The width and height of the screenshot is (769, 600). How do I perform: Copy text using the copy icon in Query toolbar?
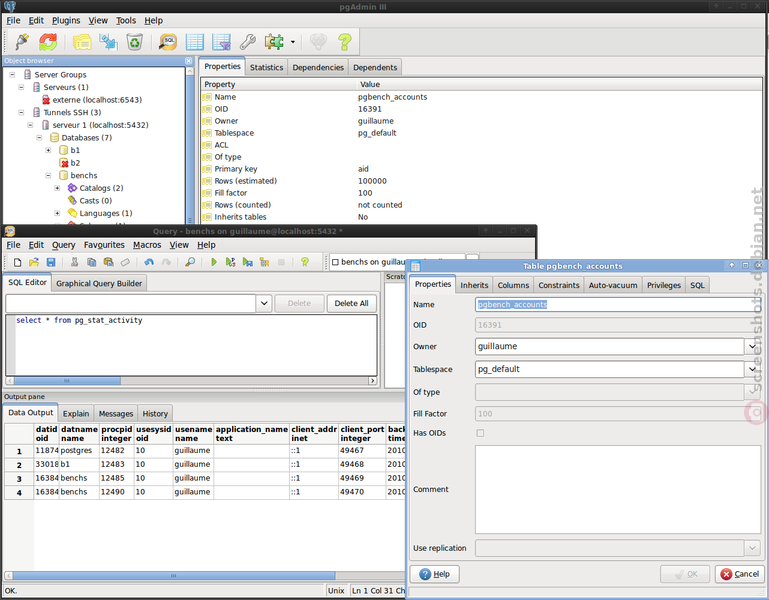[x=91, y=262]
